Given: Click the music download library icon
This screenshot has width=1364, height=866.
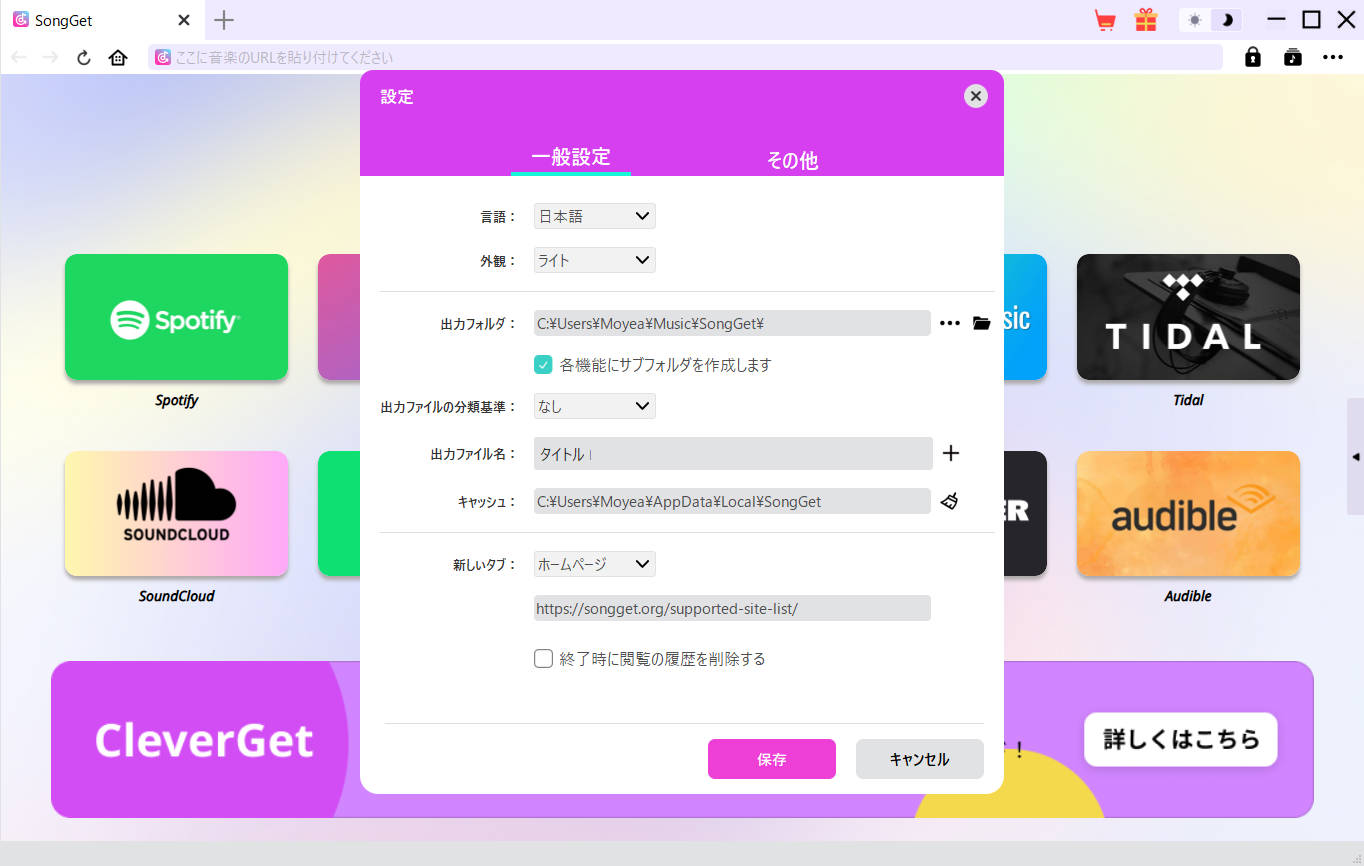Looking at the screenshot, I should click(1292, 57).
